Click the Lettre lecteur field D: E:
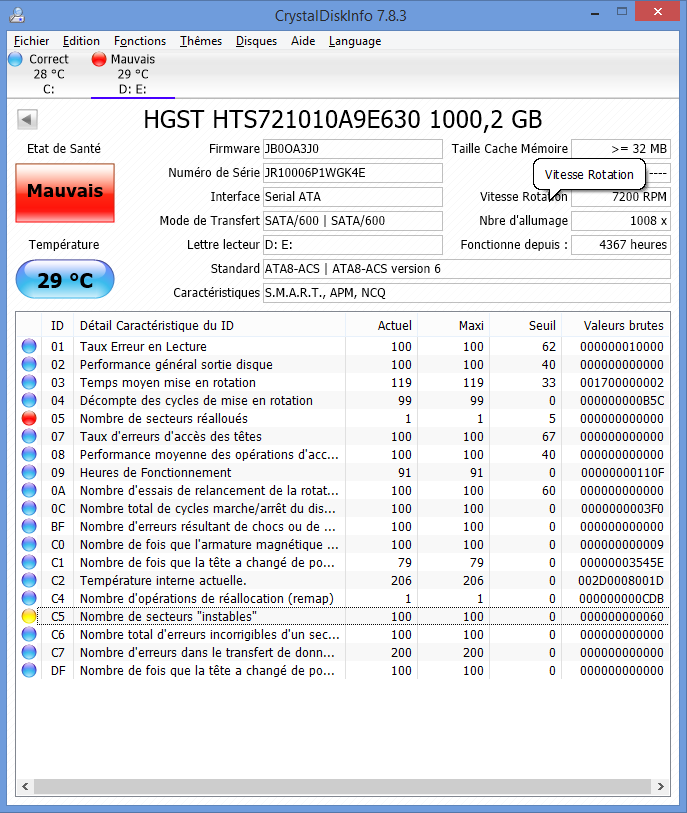This screenshot has width=687, height=813. coord(353,245)
